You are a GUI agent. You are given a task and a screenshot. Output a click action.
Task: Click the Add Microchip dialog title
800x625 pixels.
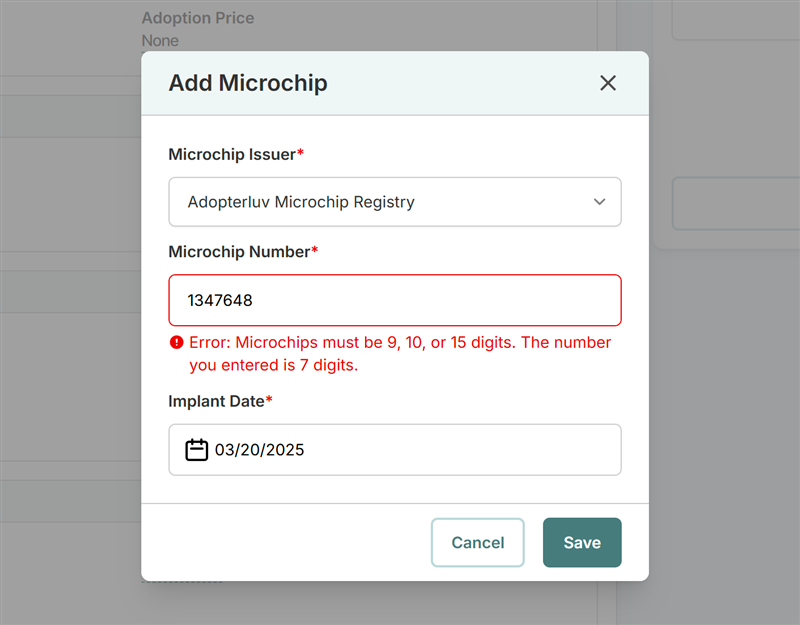[248, 83]
